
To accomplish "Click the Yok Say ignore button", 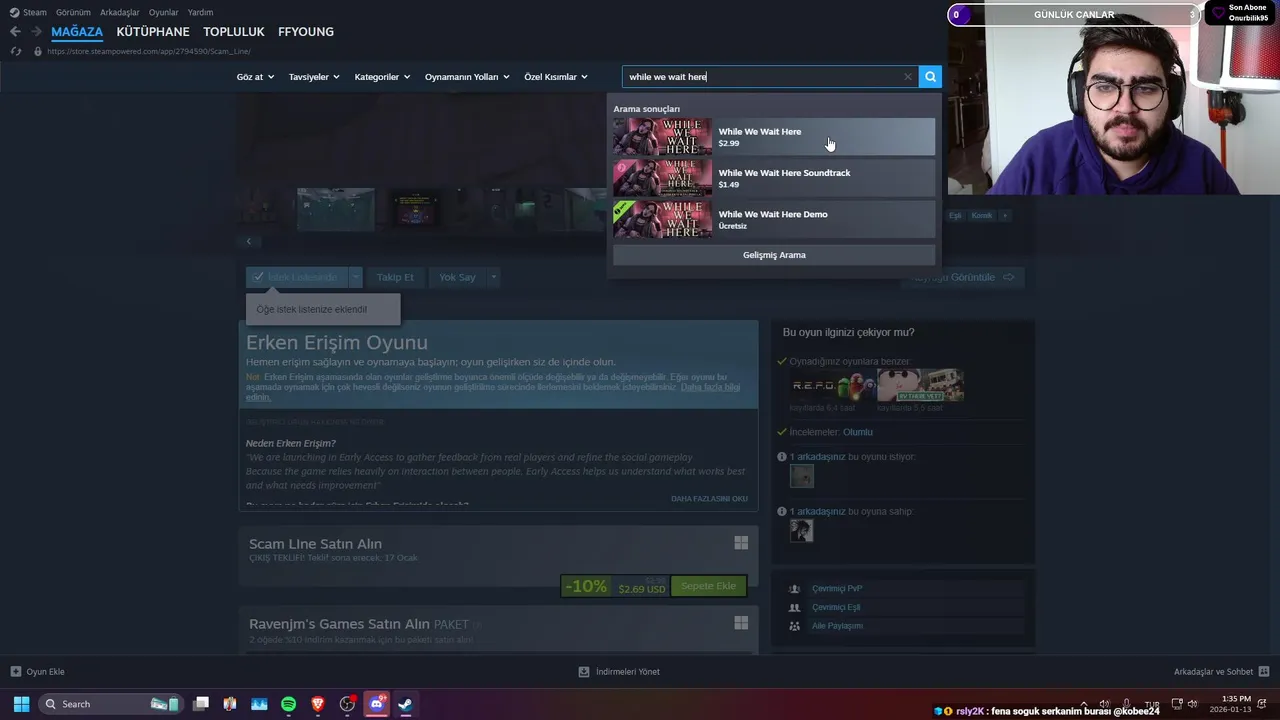I will [x=457, y=277].
